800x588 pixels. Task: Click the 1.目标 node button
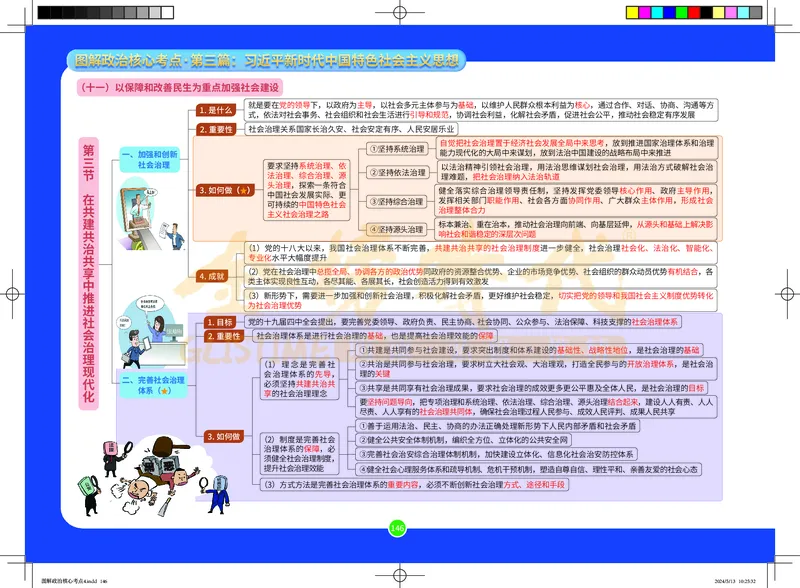point(219,324)
